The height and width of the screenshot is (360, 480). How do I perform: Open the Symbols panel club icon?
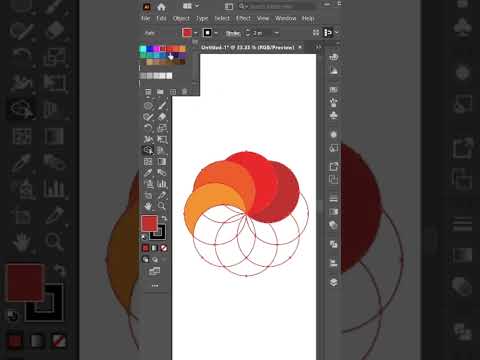click(x=333, y=115)
